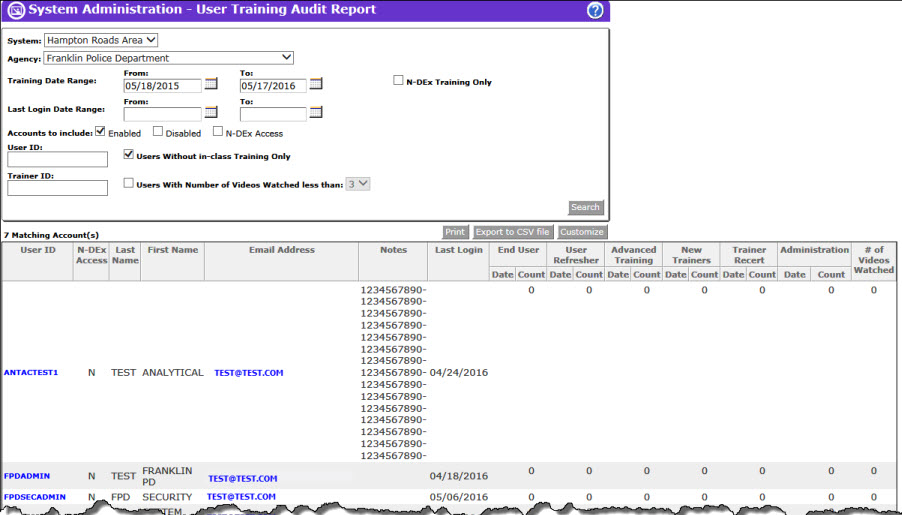Click the System Administration header logo icon
The width and height of the screenshot is (902, 515).
(x=12, y=10)
